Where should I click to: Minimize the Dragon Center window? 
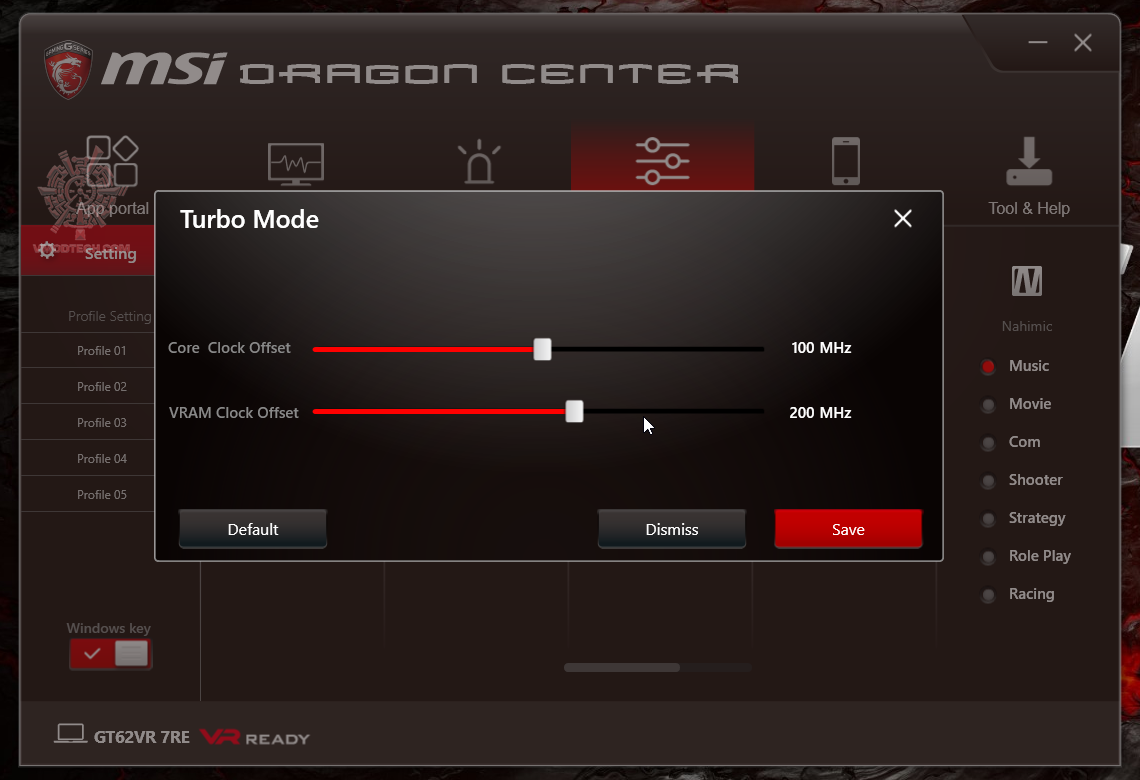[x=1037, y=43]
